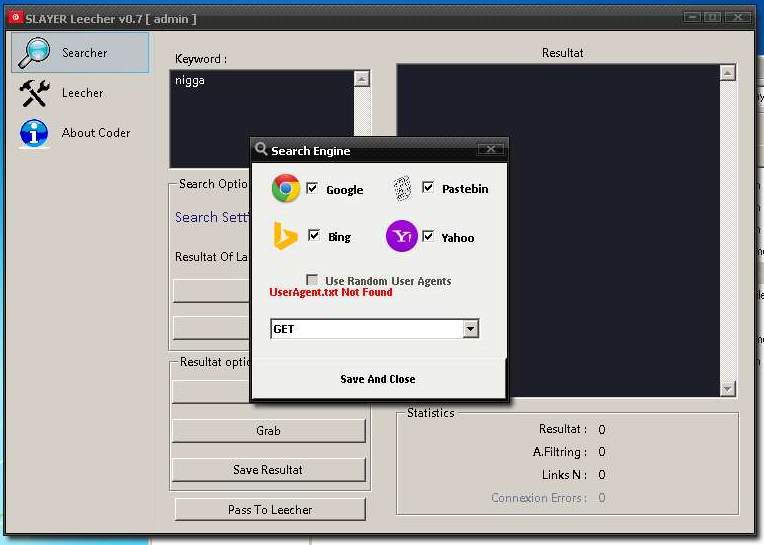Screen dimensions: 764x545
Task: Toggle the Yahoo checkbox off
Action: point(428,237)
